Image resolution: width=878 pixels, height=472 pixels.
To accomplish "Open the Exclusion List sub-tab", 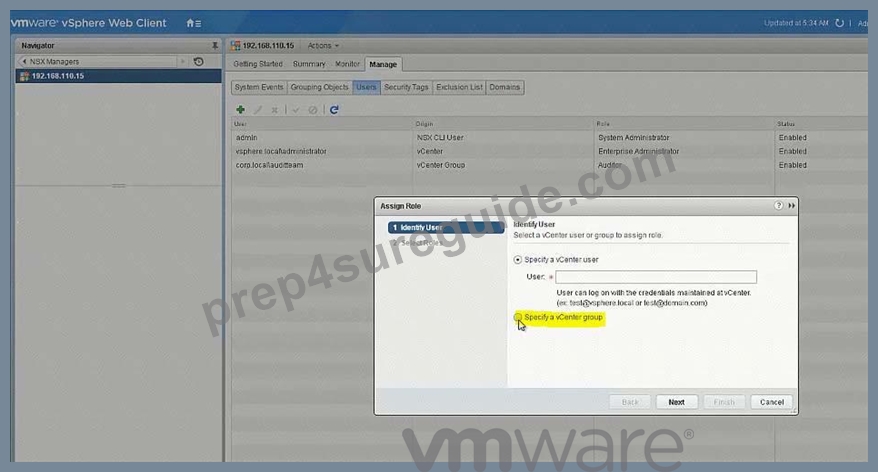I will [459, 87].
